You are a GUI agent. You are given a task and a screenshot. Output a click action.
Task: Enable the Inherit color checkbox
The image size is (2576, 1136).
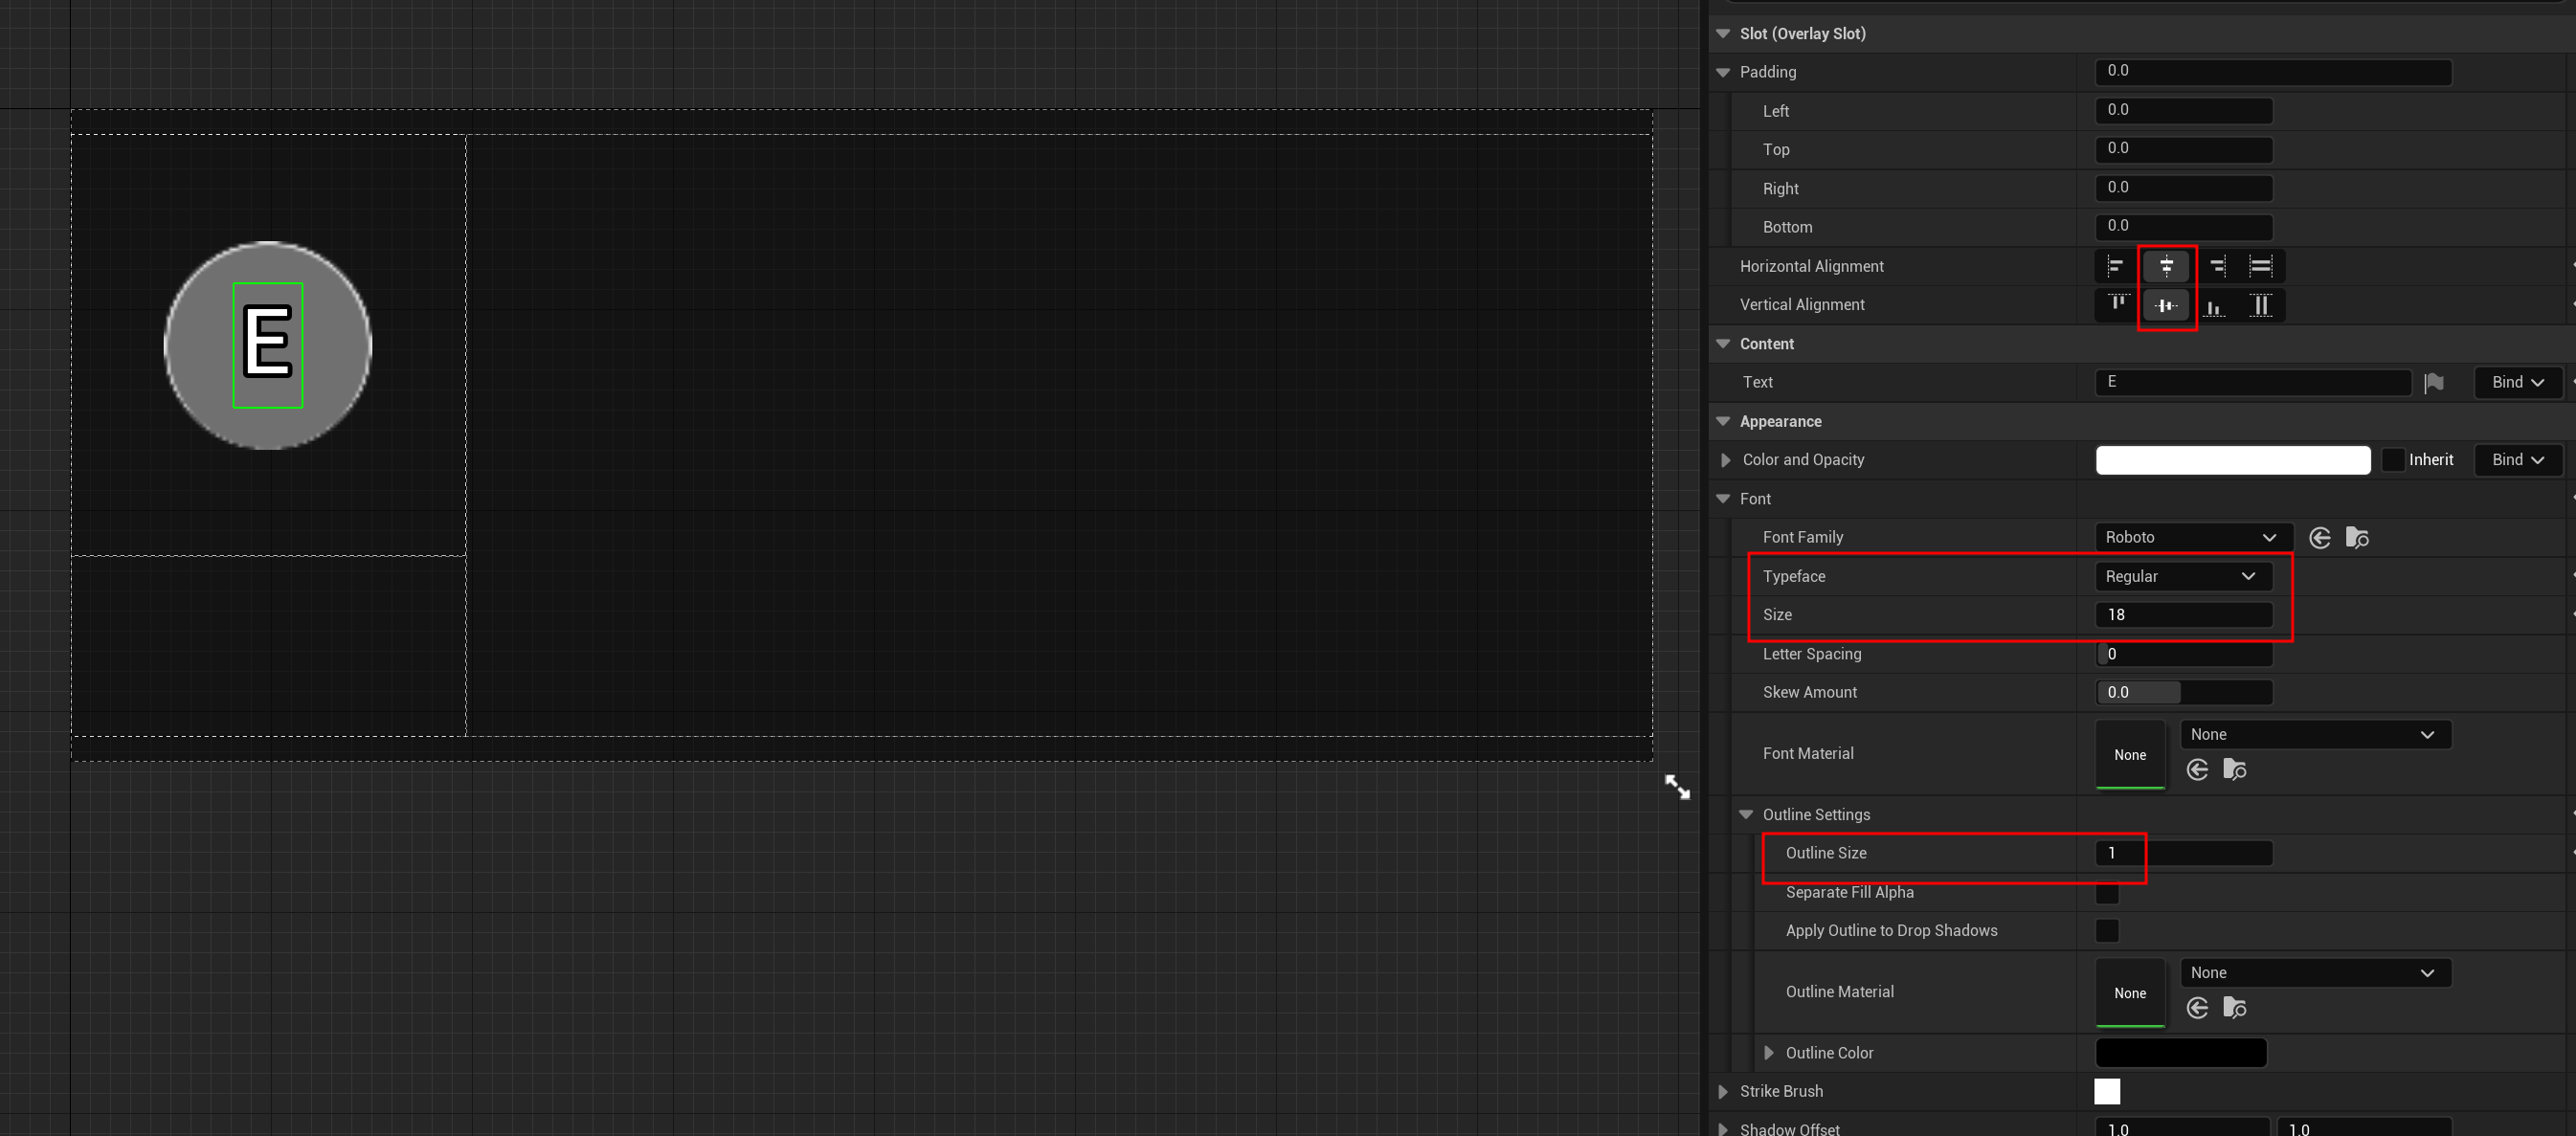pyautogui.click(x=2393, y=460)
